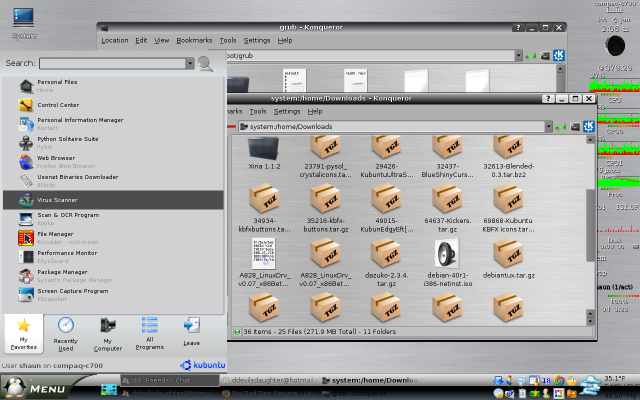Viewport: 640px width, 400px height.
Task: Open the Xiria 1.1.2 folder
Action: [264, 153]
